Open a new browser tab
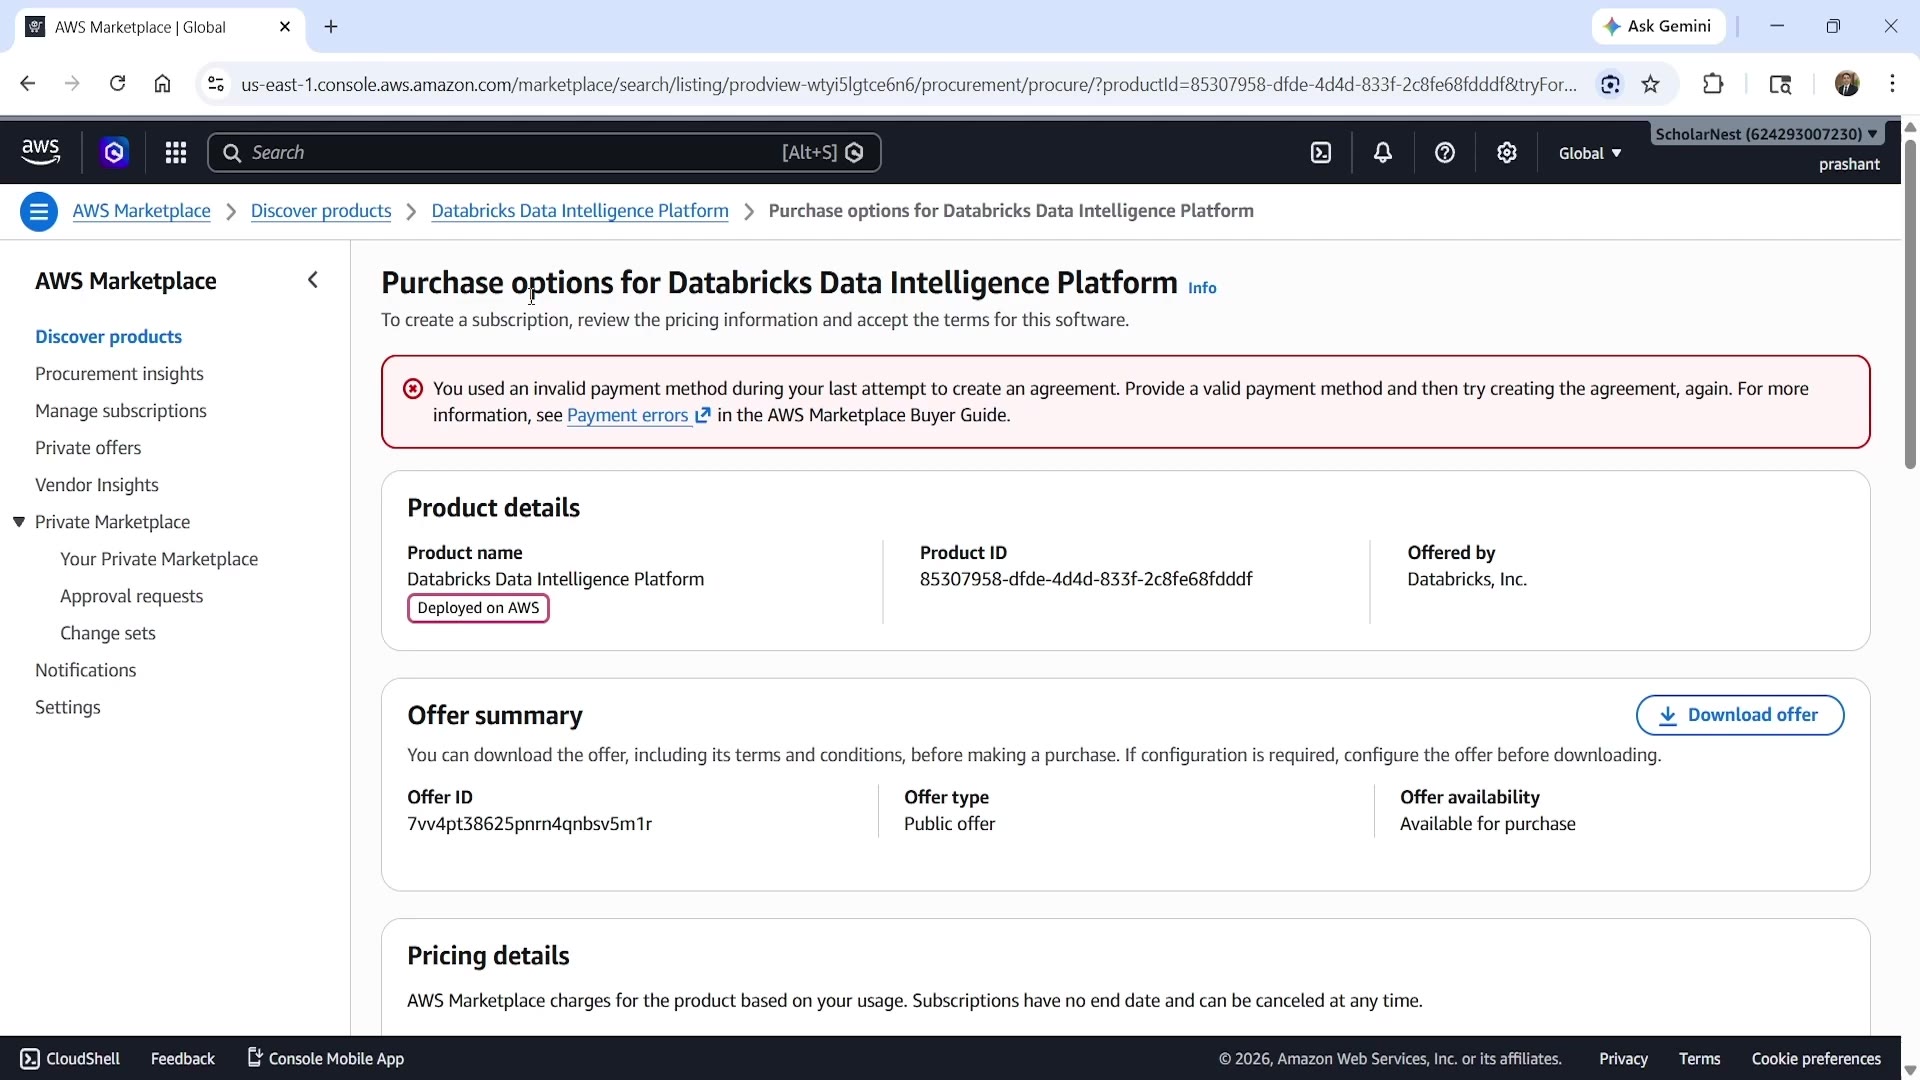This screenshot has height=1080, width=1920. coord(331,27)
